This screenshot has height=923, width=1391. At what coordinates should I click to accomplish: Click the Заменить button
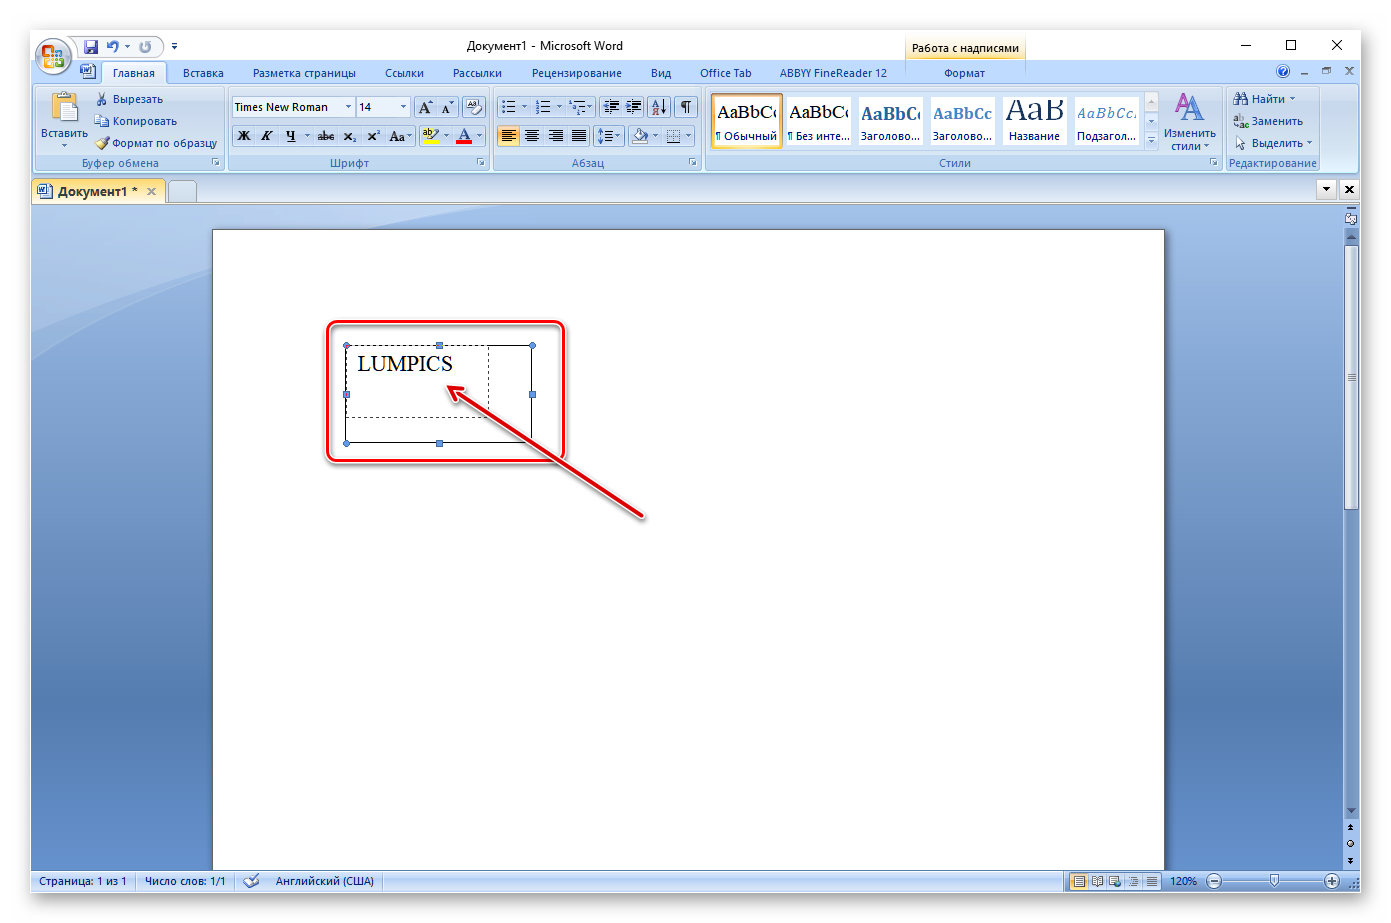1268,121
